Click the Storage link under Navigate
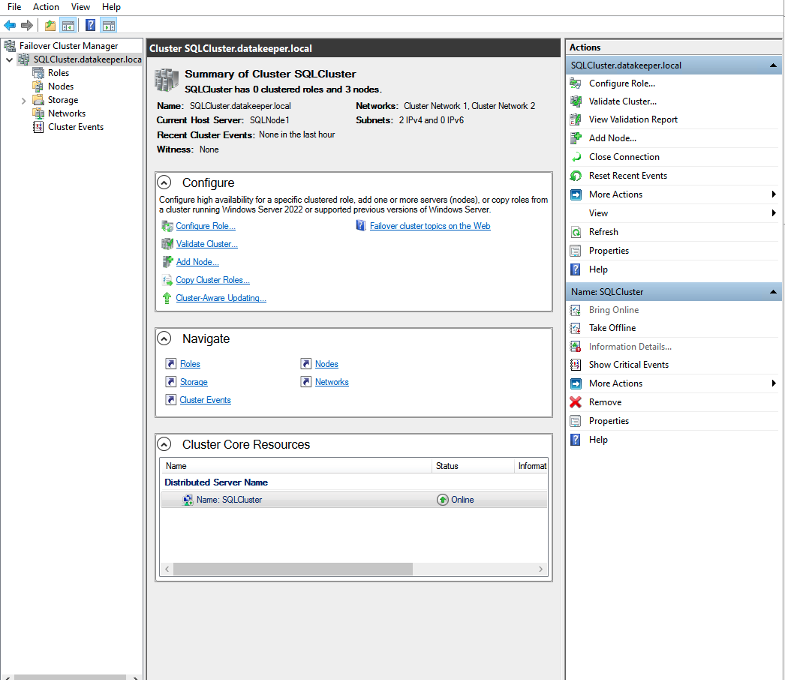This screenshot has height=680, width=785. pyautogui.click(x=193, y=382)
